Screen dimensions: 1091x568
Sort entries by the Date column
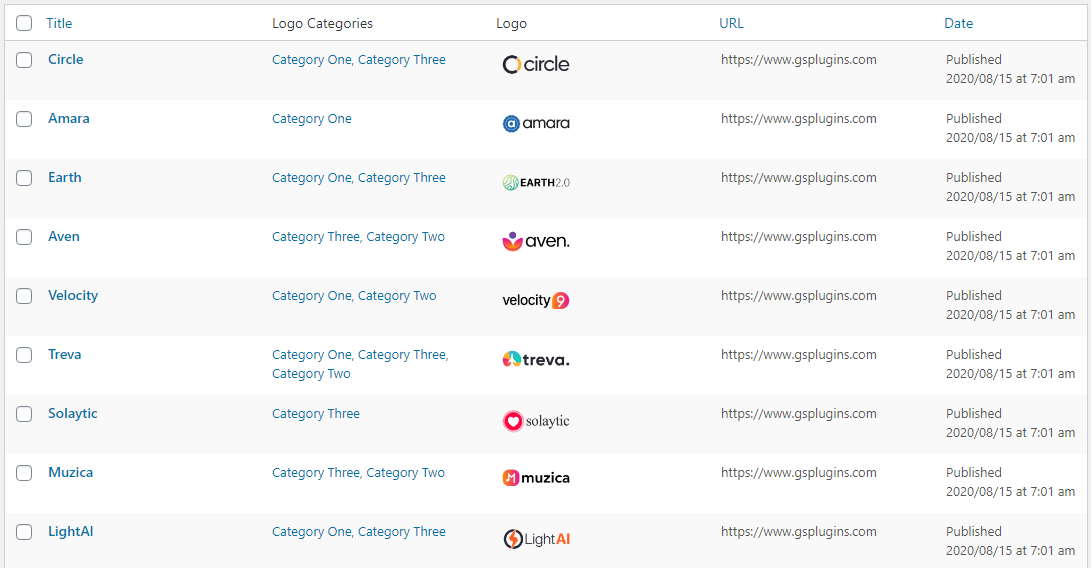tap(958, 23)
